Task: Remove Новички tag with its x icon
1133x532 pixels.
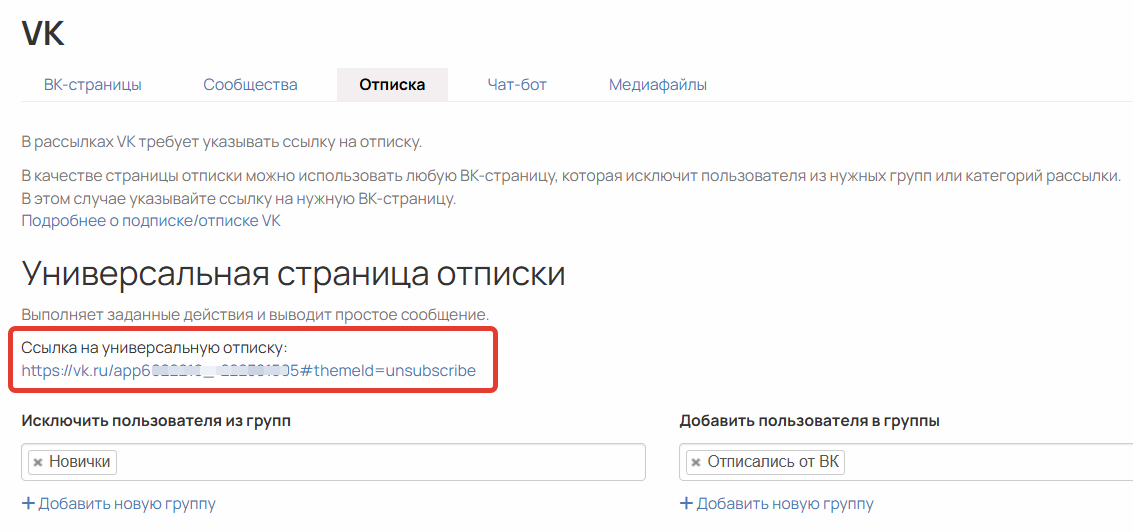Action: coord(38,463)
